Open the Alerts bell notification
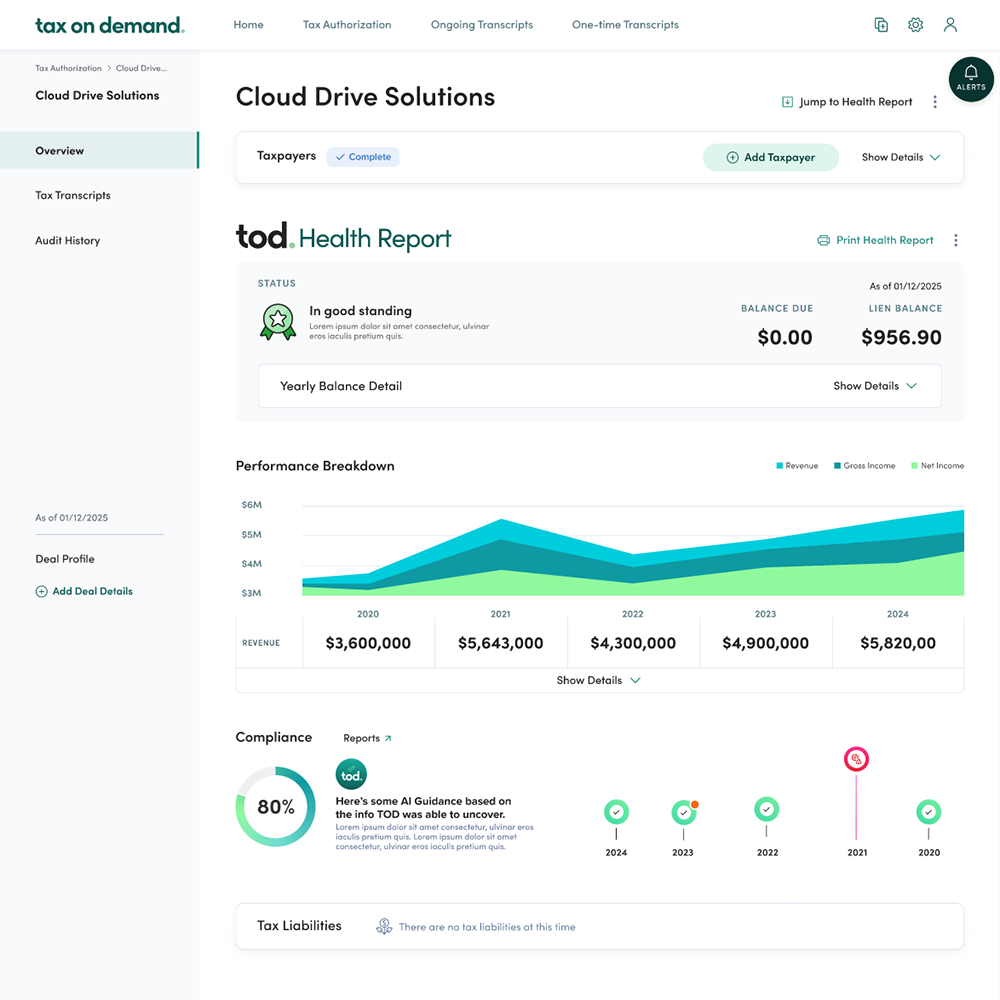1000x1000 pixels. point(970,78)
